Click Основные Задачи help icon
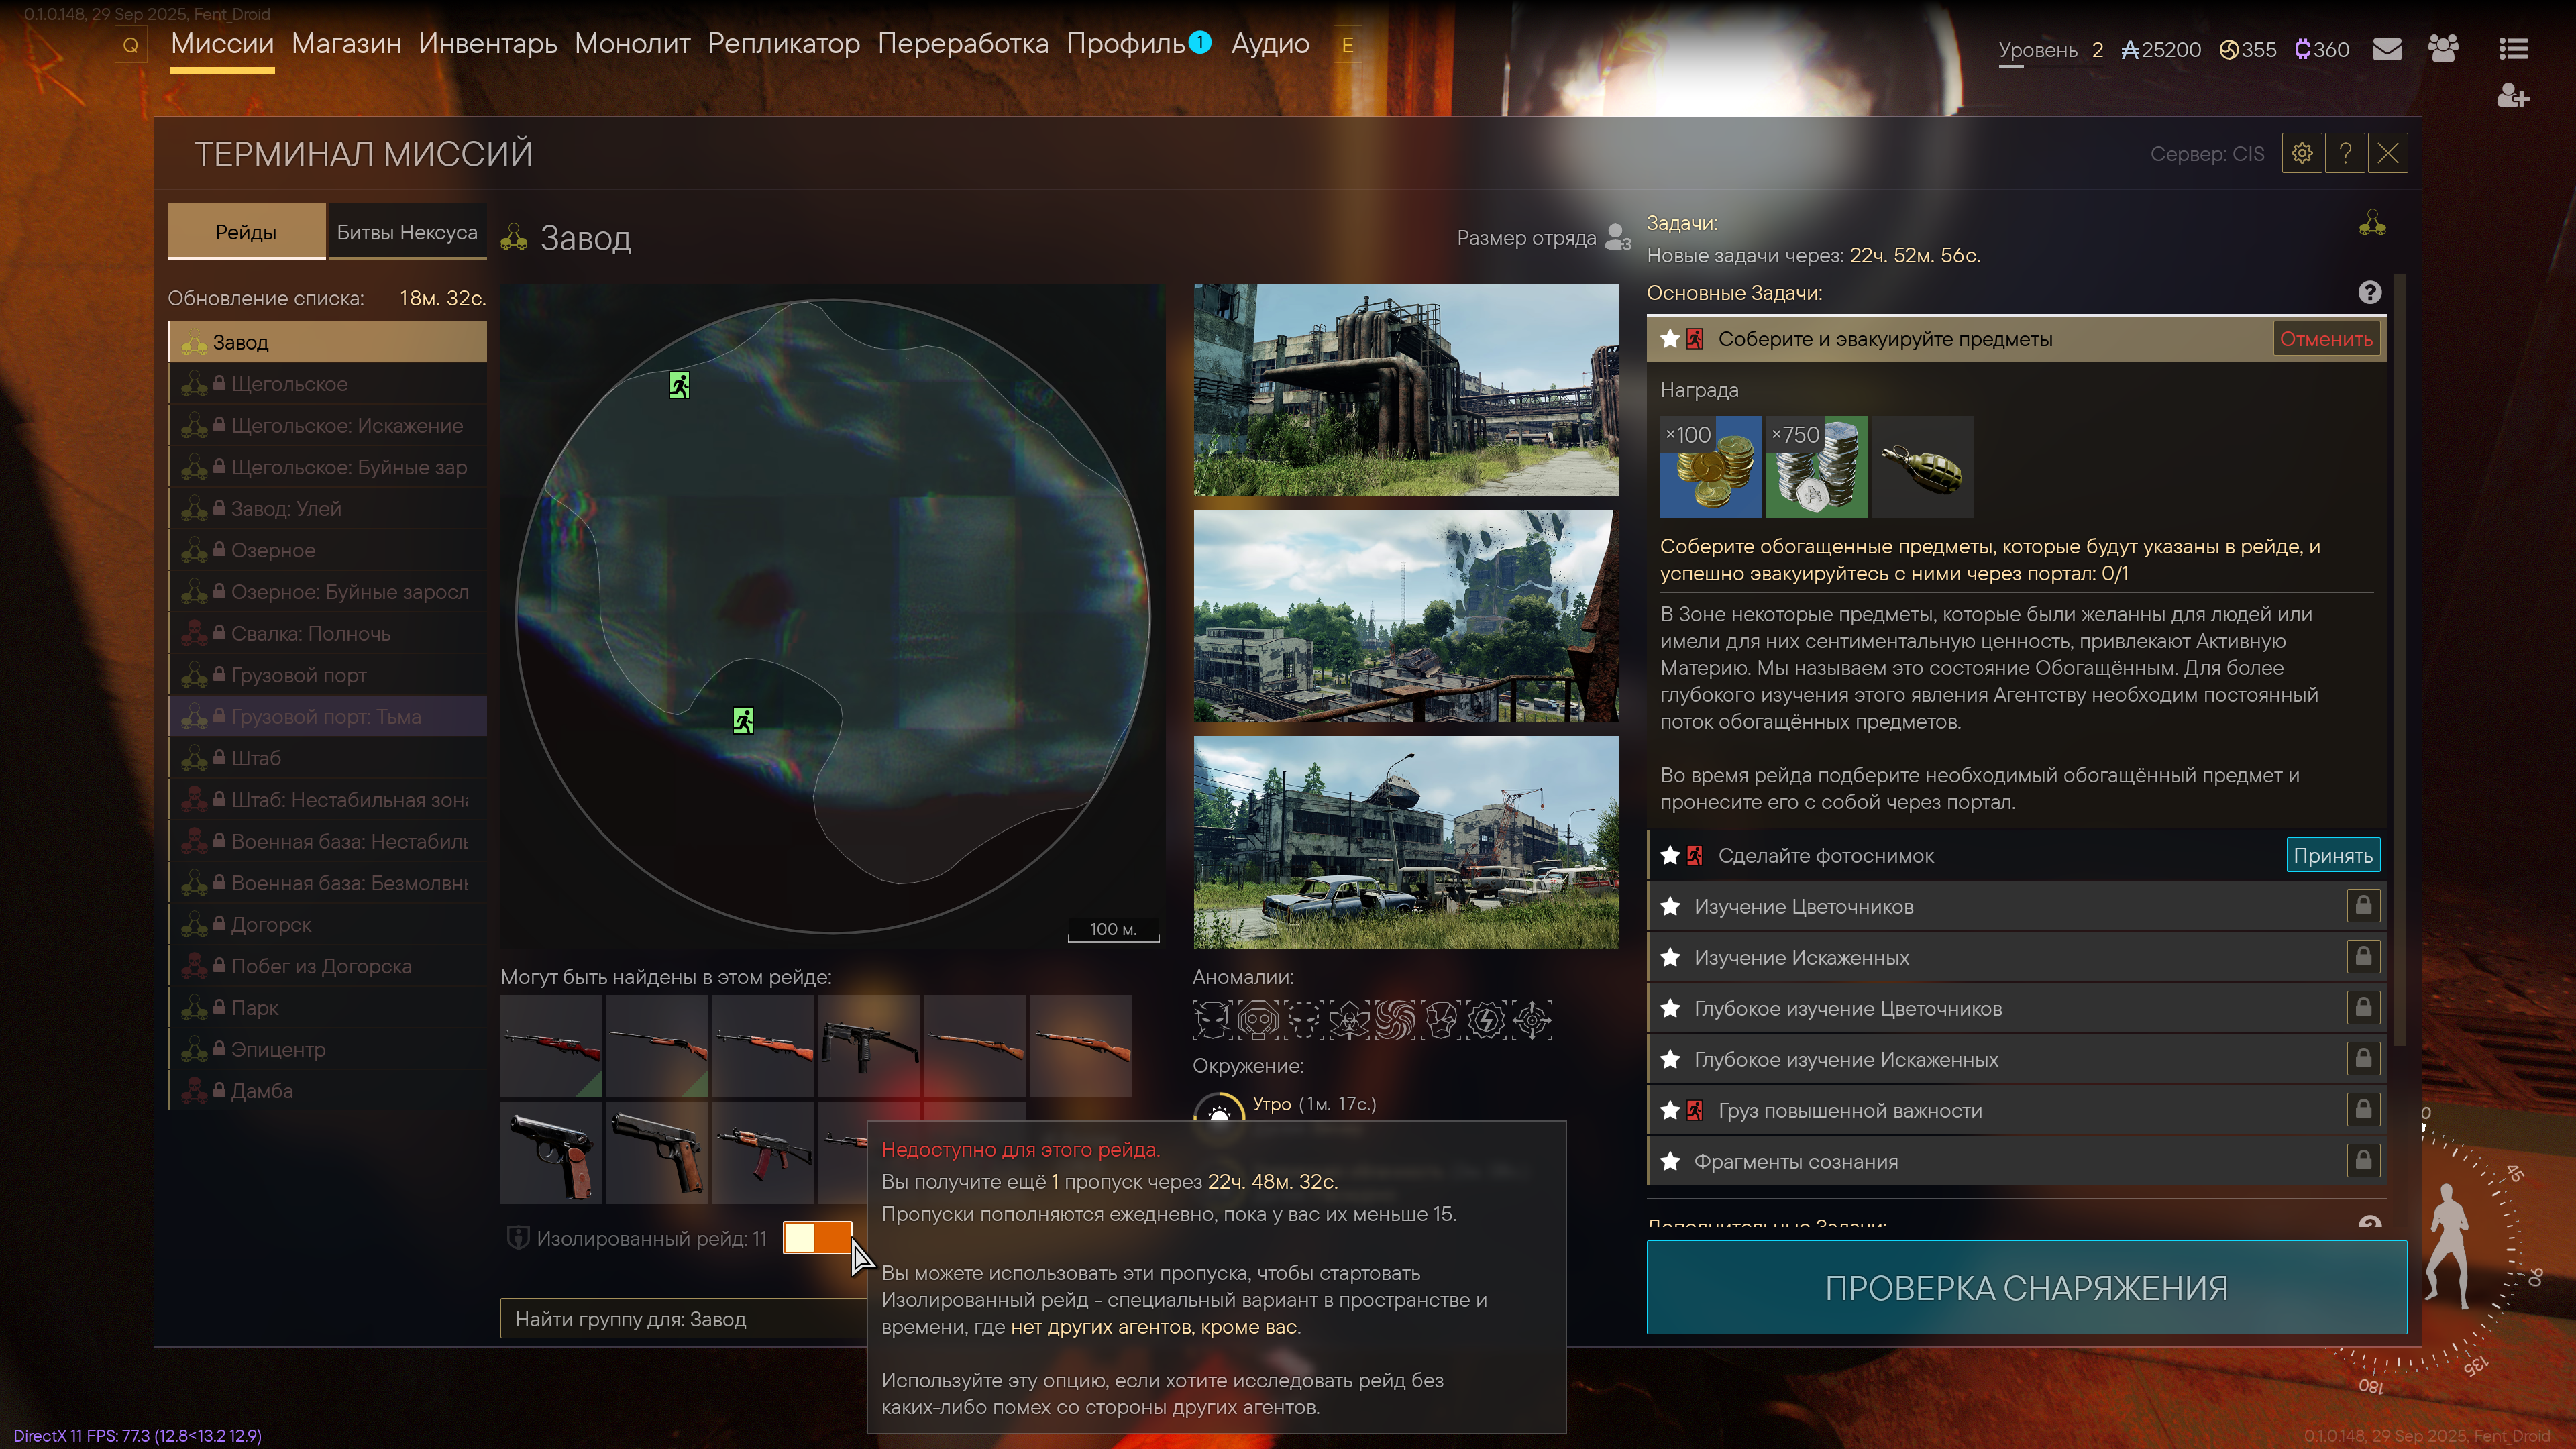 click(x=2369, y=292)
